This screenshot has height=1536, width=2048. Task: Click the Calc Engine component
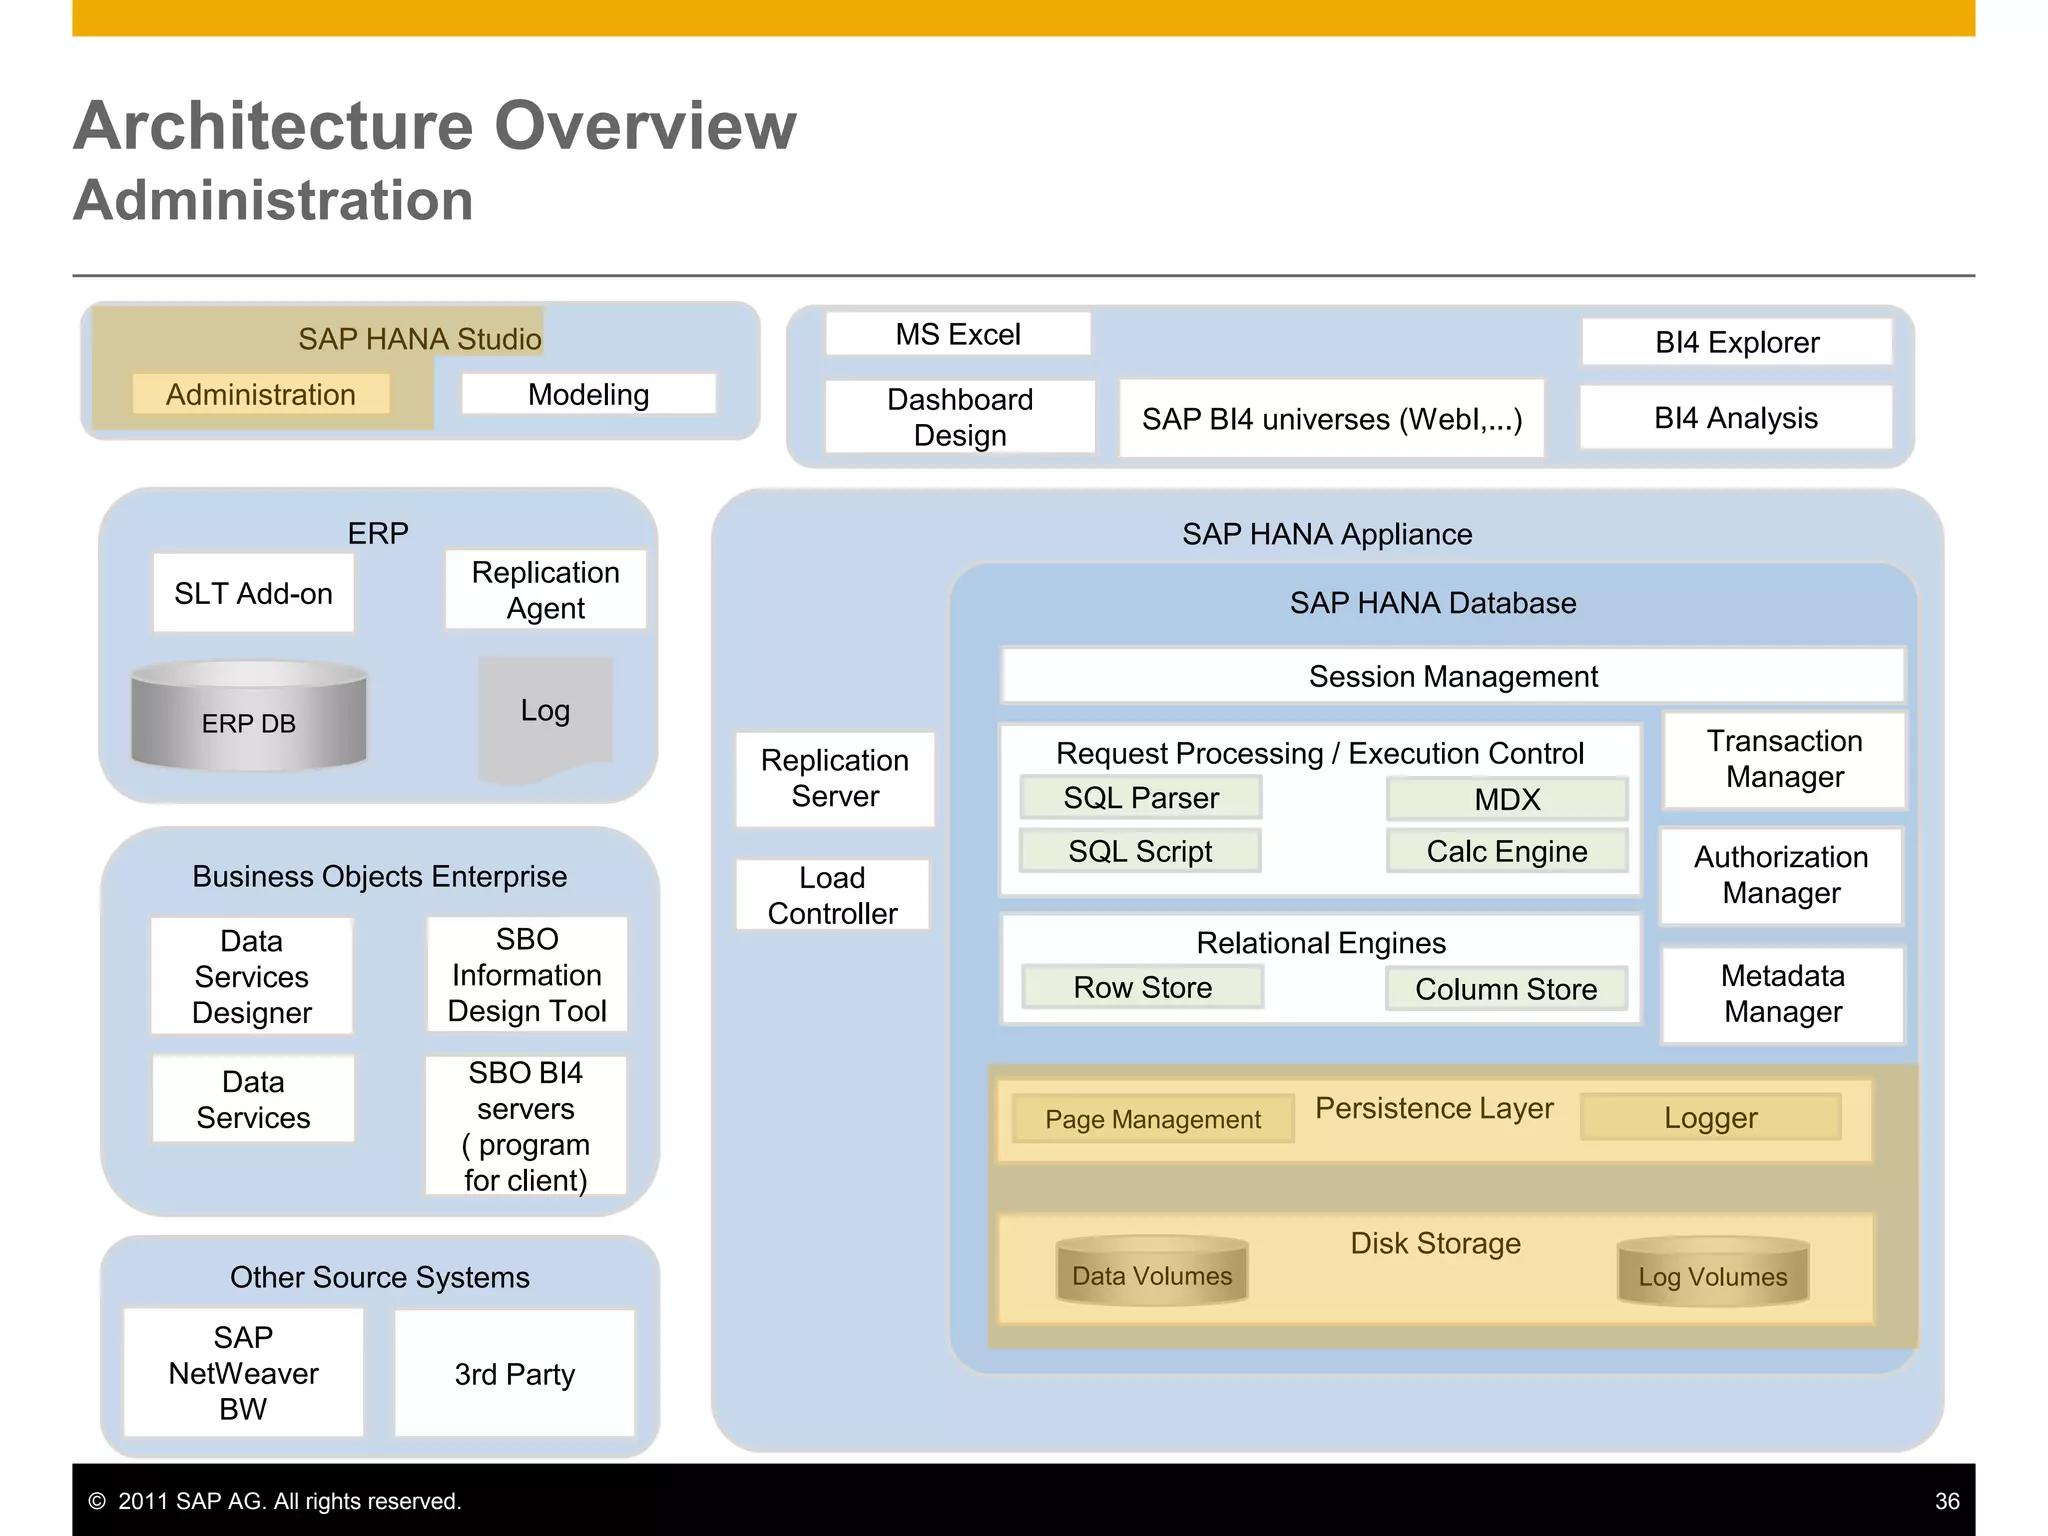pos(1506,851)
